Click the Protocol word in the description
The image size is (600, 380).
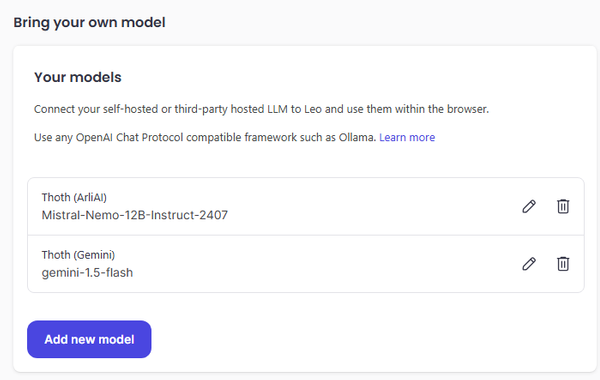(x=162, y=137)
